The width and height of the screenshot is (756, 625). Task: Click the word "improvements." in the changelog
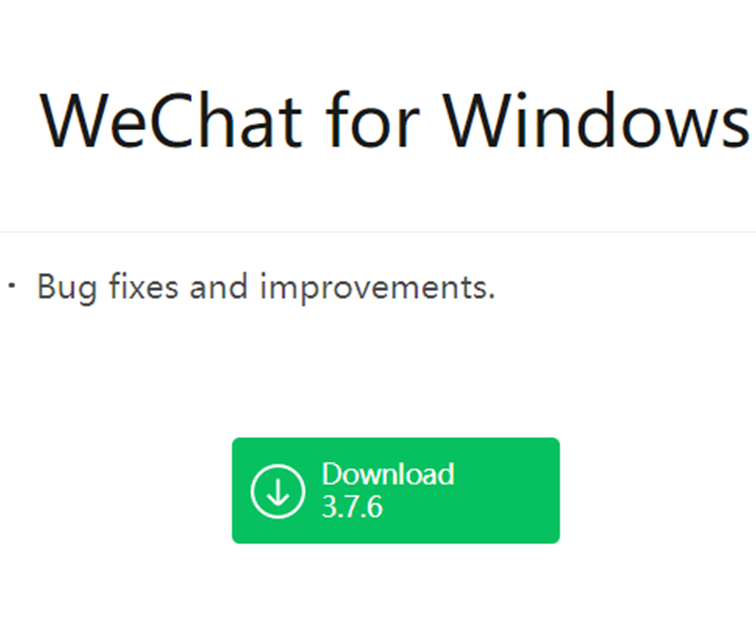378,288
